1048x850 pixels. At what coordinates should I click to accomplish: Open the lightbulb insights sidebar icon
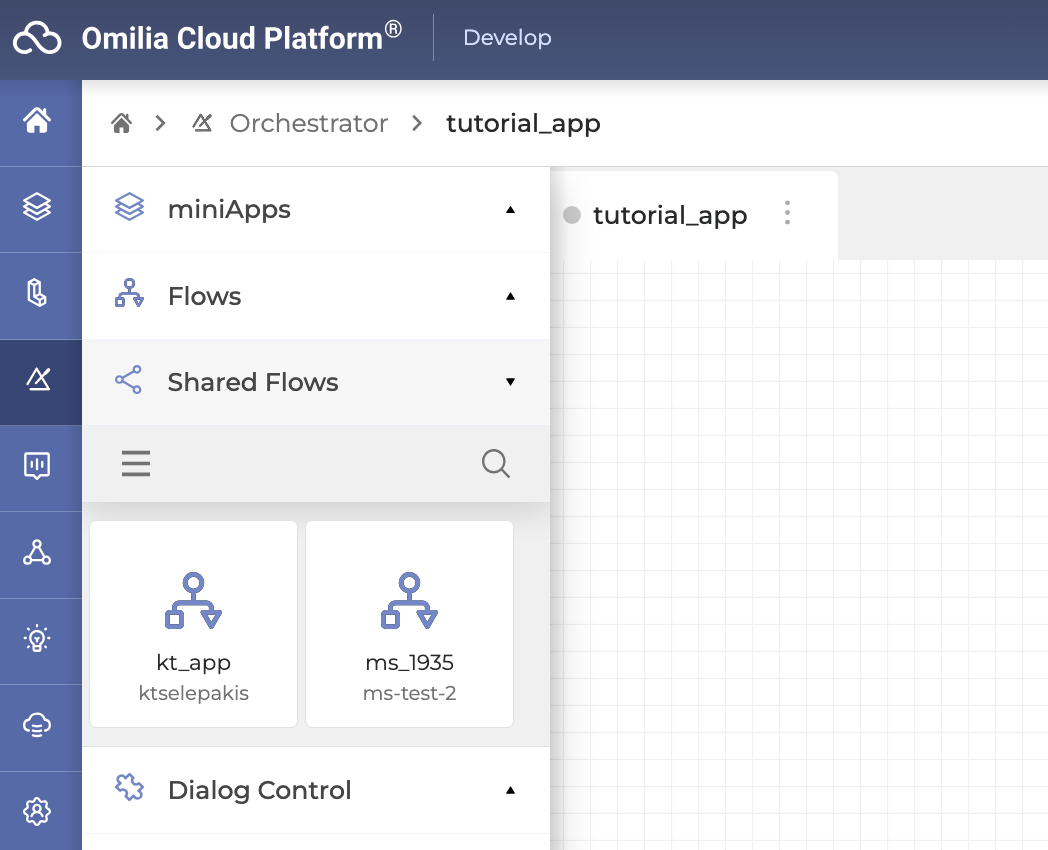(37, 639)
